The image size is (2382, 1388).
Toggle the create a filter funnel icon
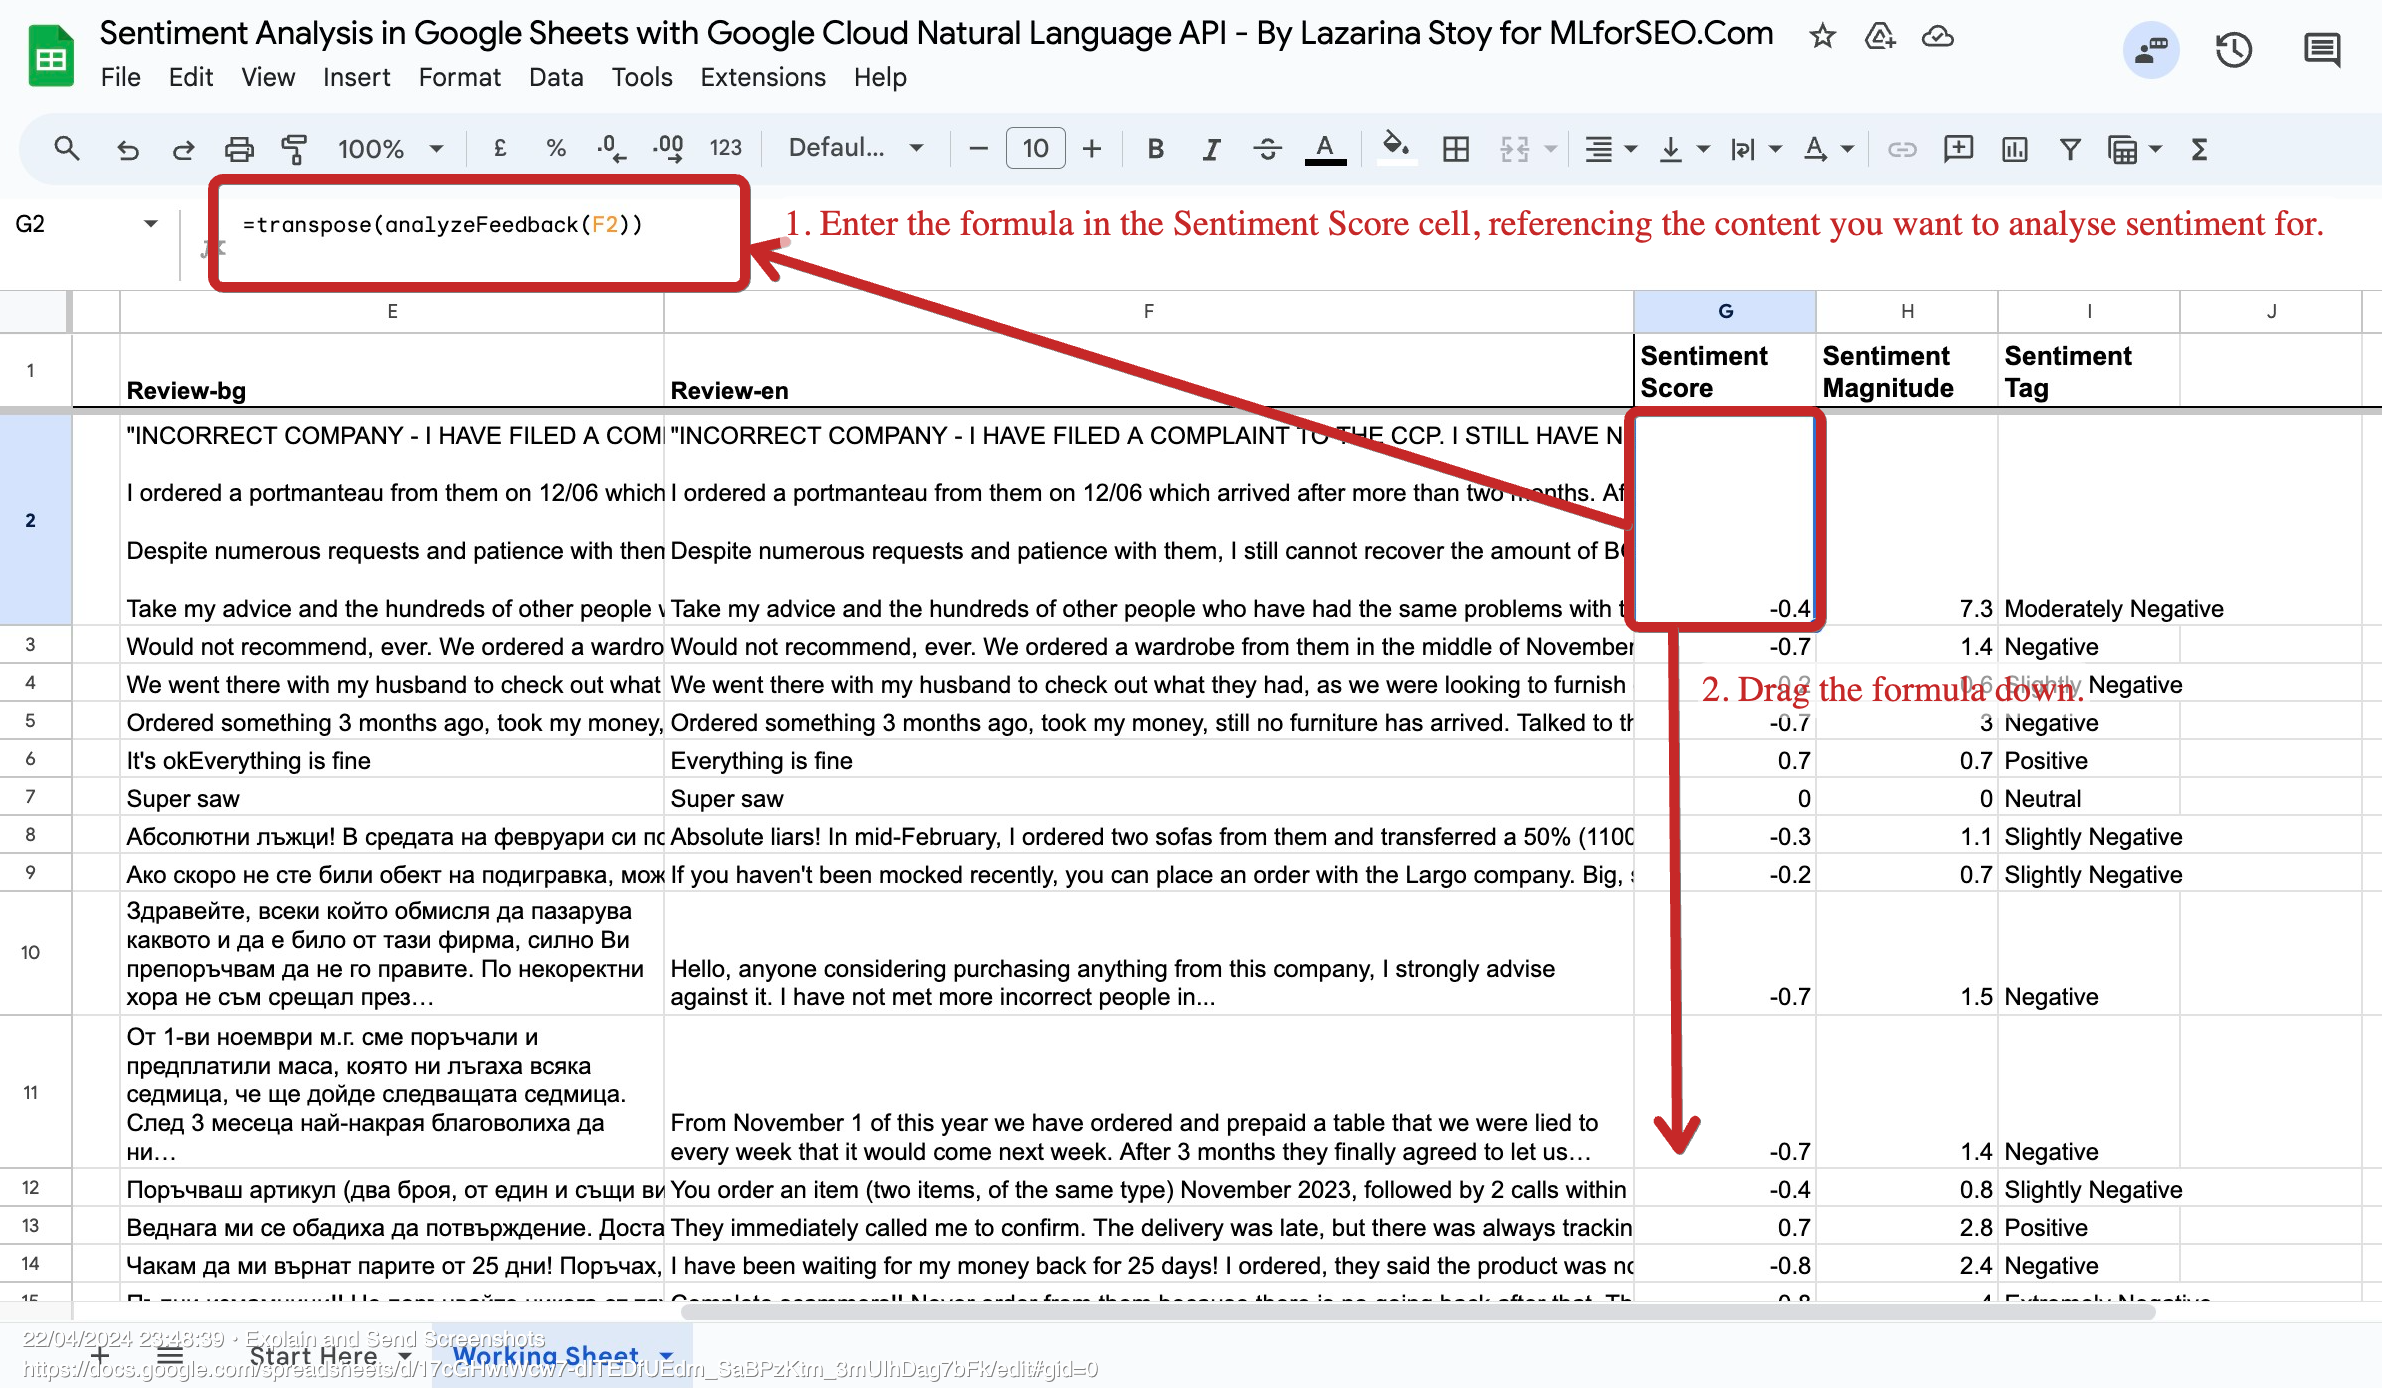click(2070, 149)
